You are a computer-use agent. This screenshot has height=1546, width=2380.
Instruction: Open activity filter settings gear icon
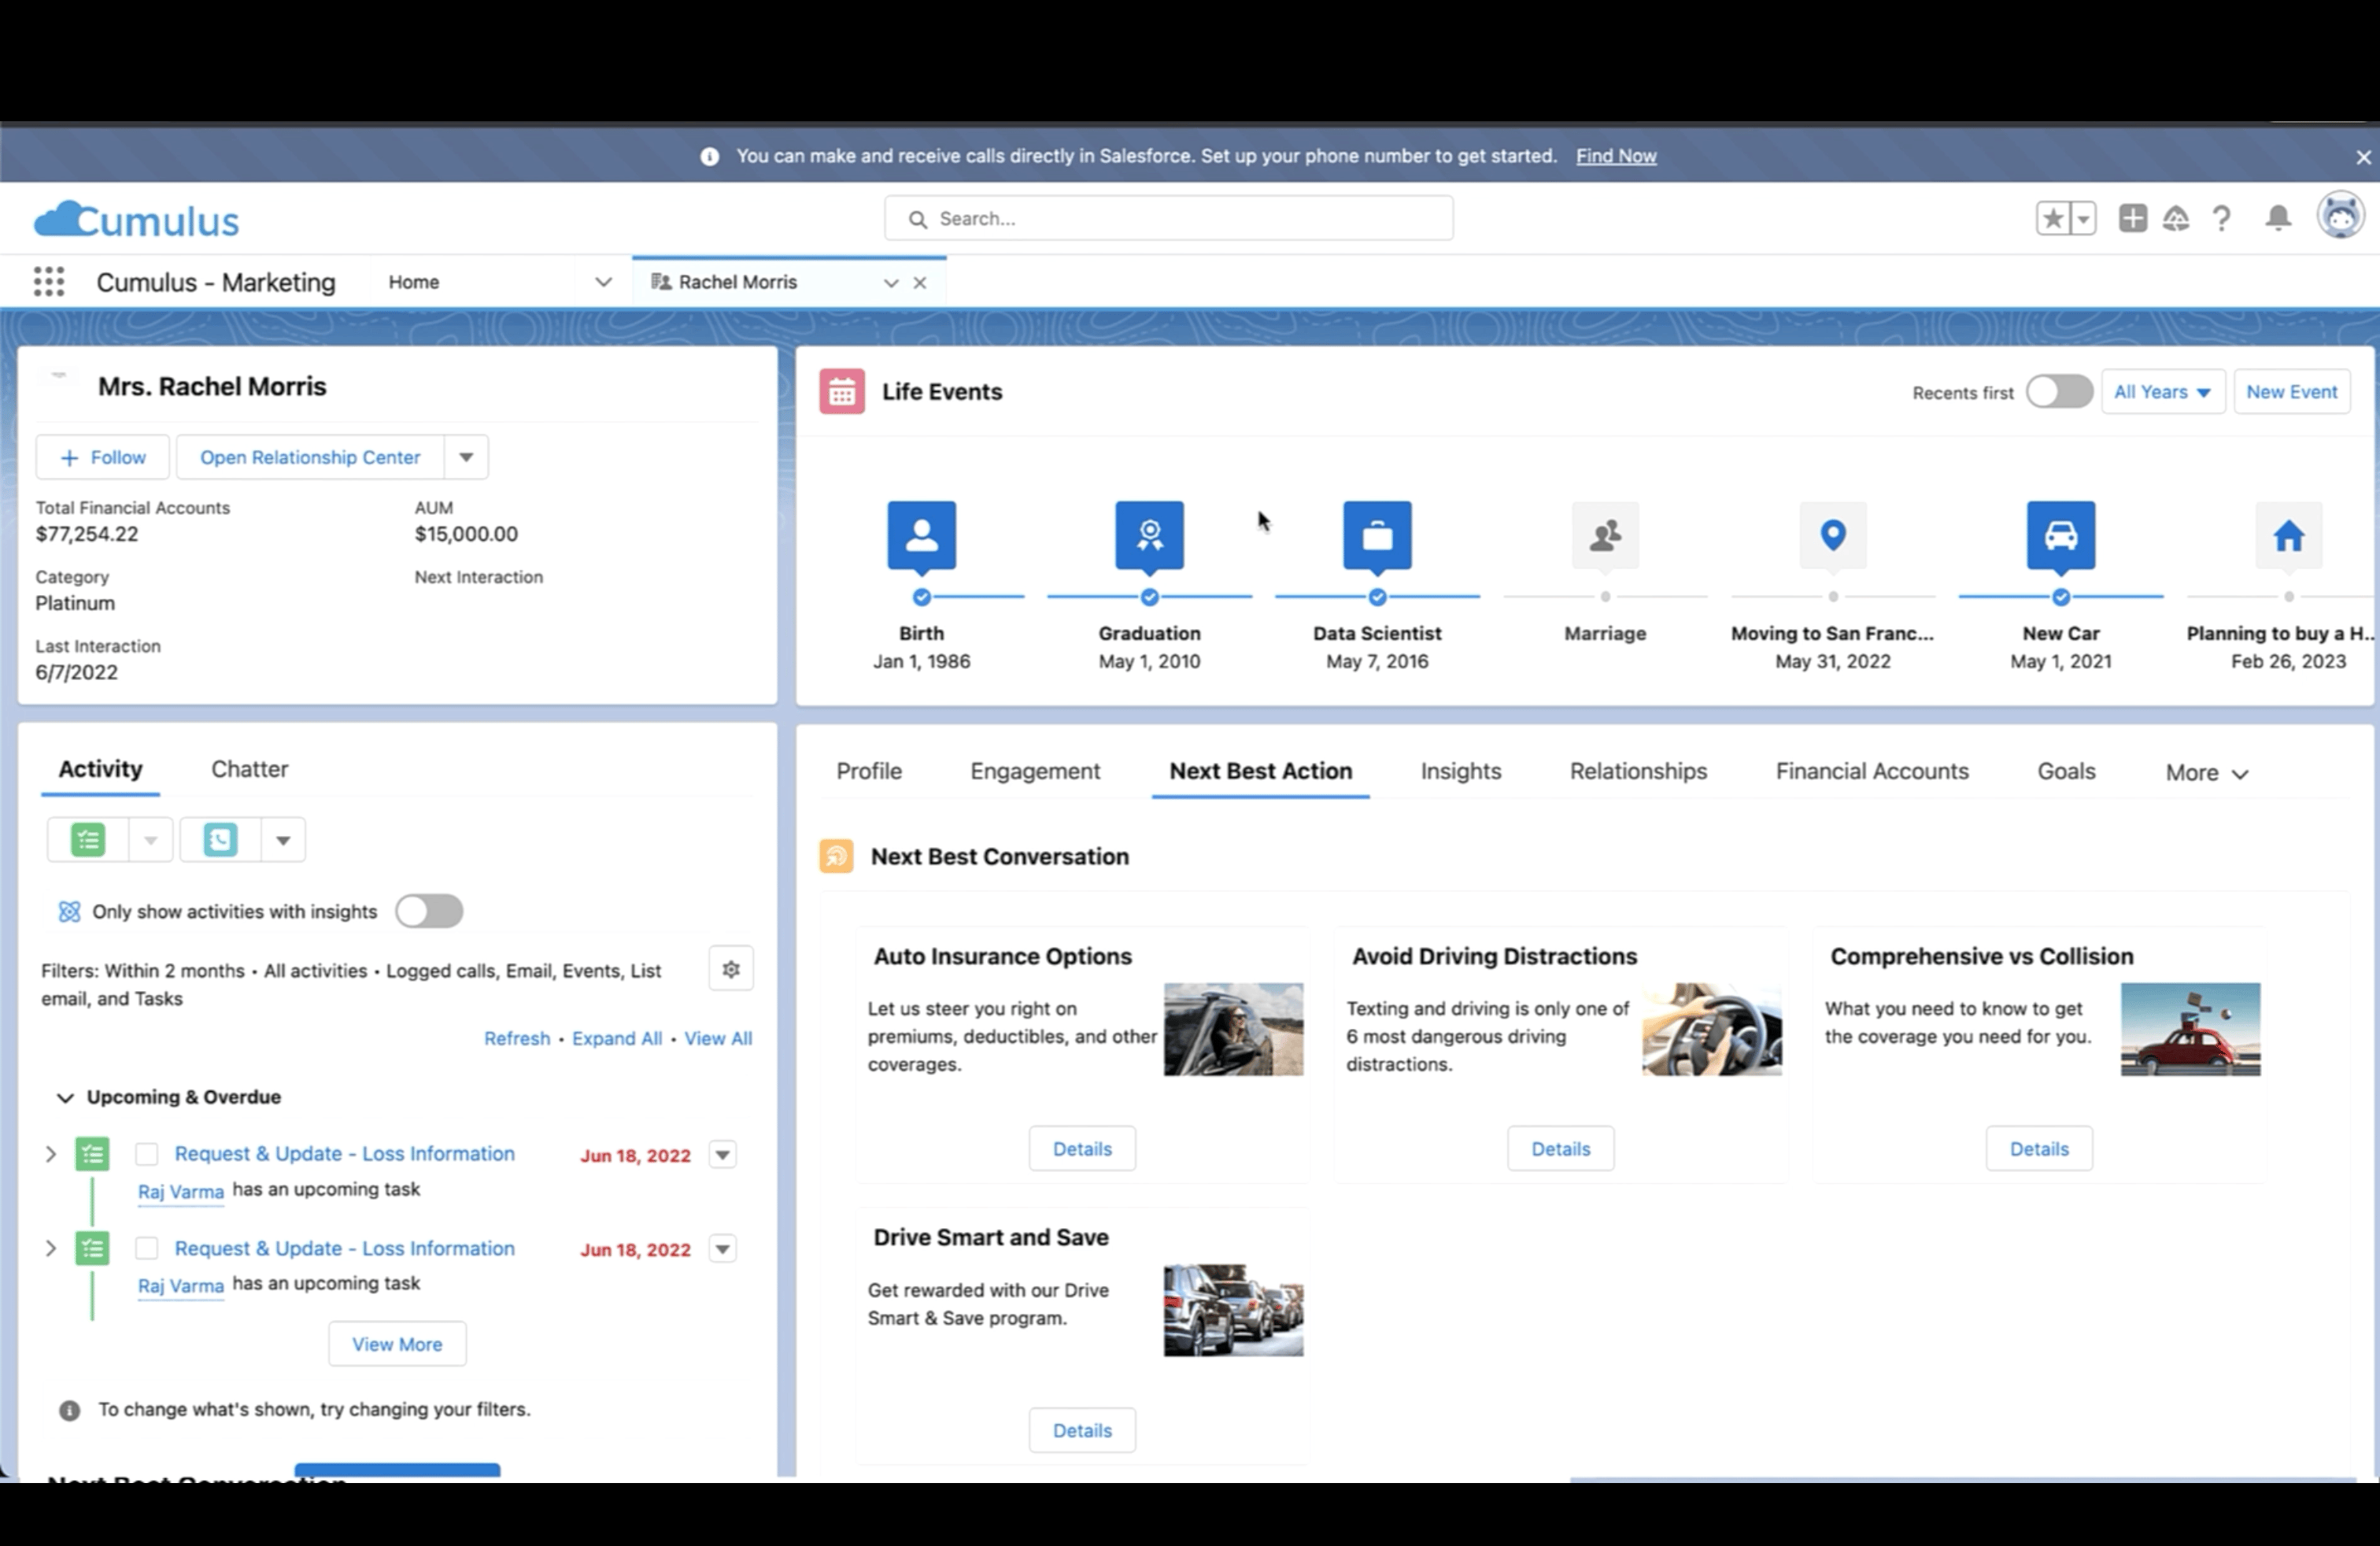[x=731, y=969]
